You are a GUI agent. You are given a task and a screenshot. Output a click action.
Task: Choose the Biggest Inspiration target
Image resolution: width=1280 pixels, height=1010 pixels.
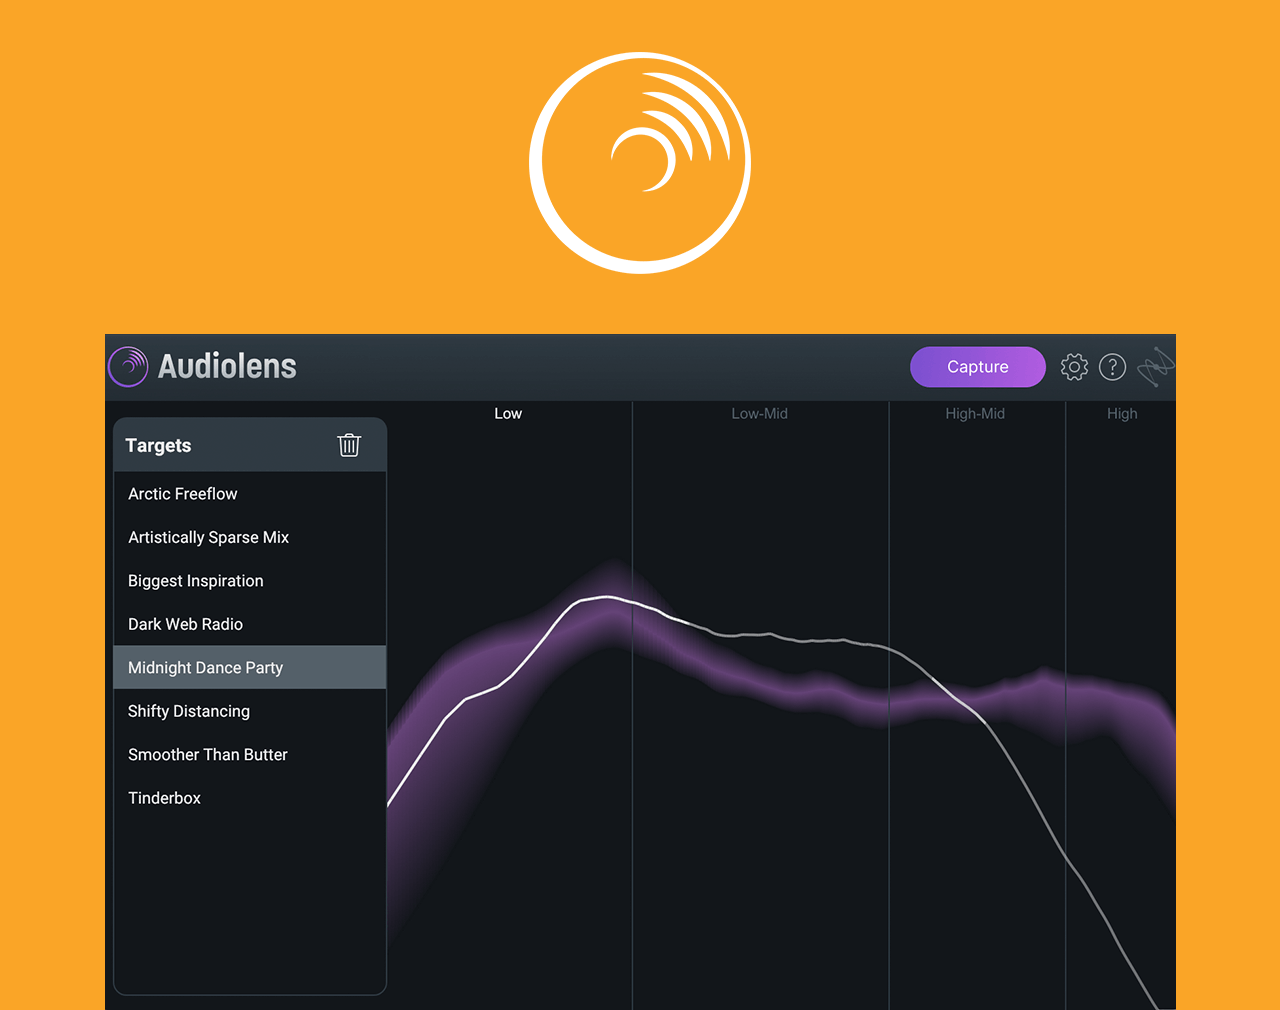[250, 581]
